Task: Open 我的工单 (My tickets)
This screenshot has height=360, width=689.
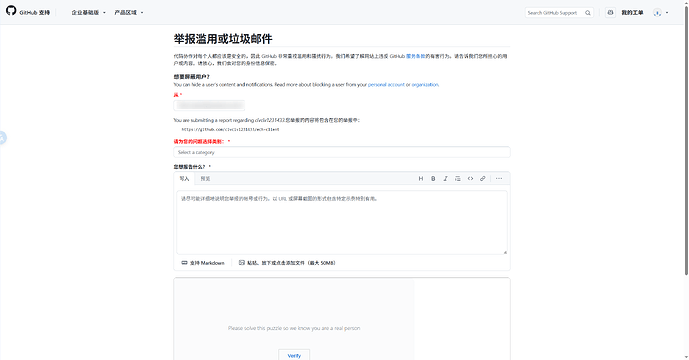Action: coord(632,13)
